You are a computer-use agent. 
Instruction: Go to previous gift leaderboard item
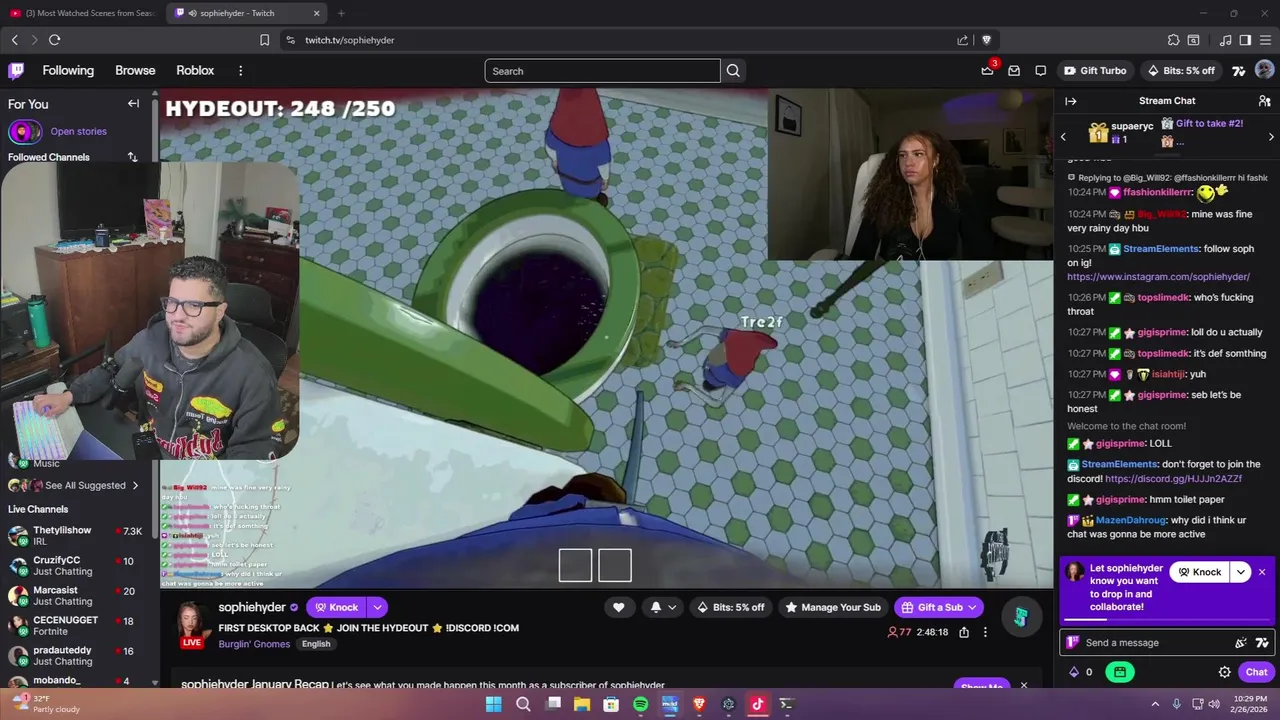[1063, 136]
